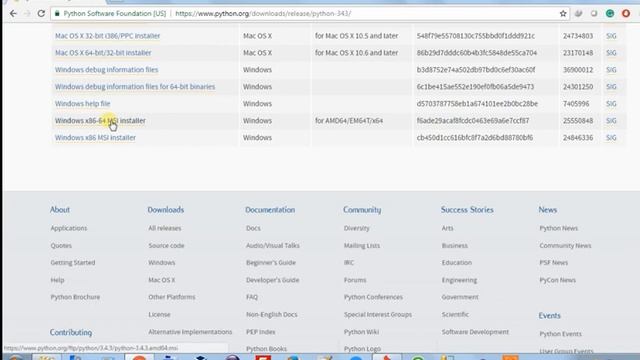640x360 pixels.
Task: Open the Community footer heading
Action: pyautogui.click(x=362, y=210)
